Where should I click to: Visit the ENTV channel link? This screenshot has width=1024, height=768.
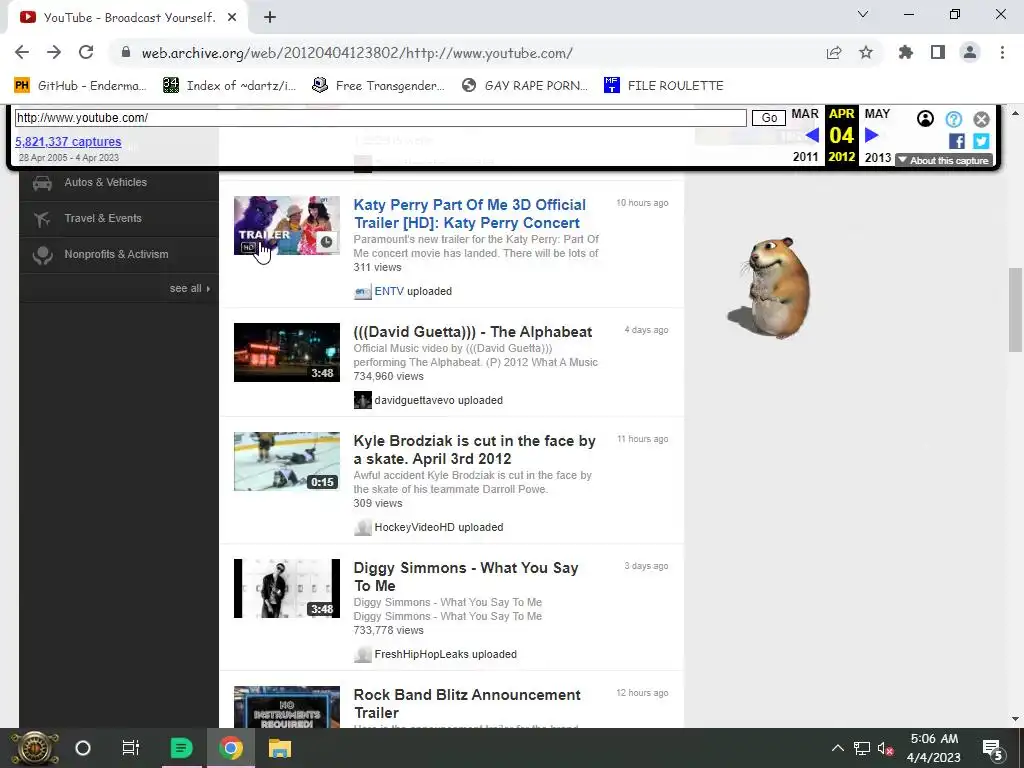[389, 291]
